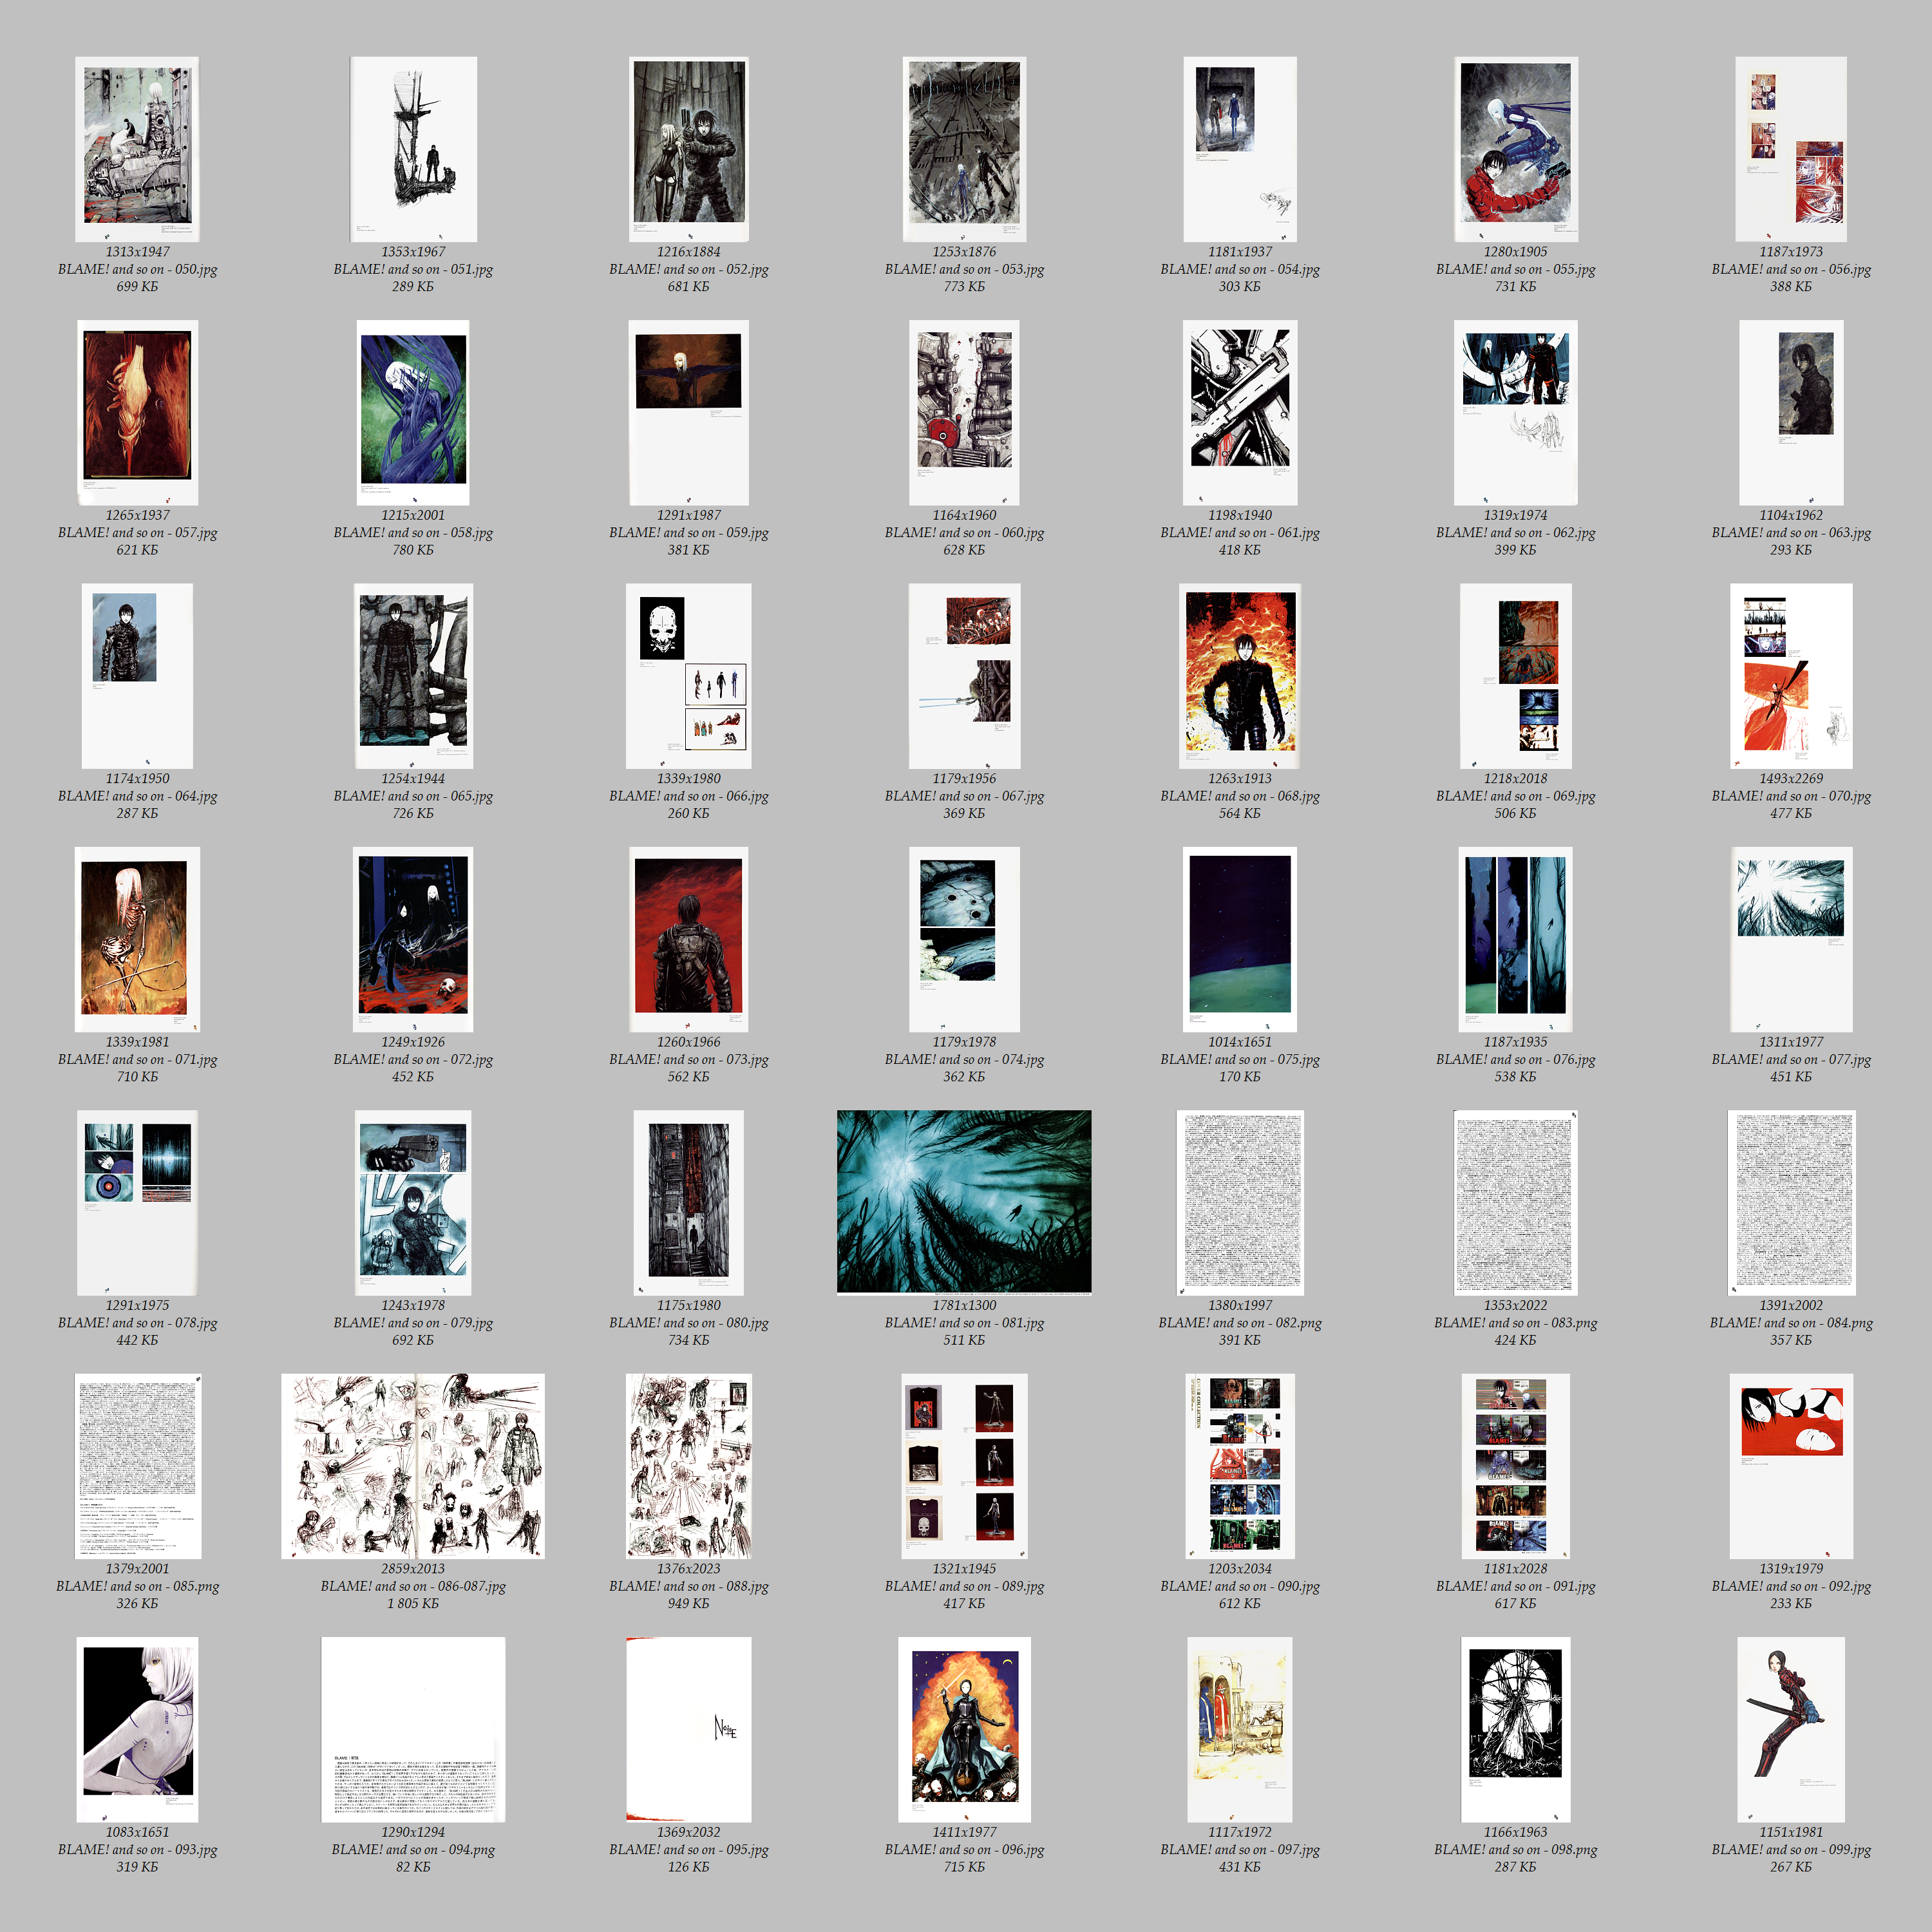Select the 076.jpg thumbnail
Image resolution: width=1932 pixels, height=1932 pixels.
(x=1516, y=939)
